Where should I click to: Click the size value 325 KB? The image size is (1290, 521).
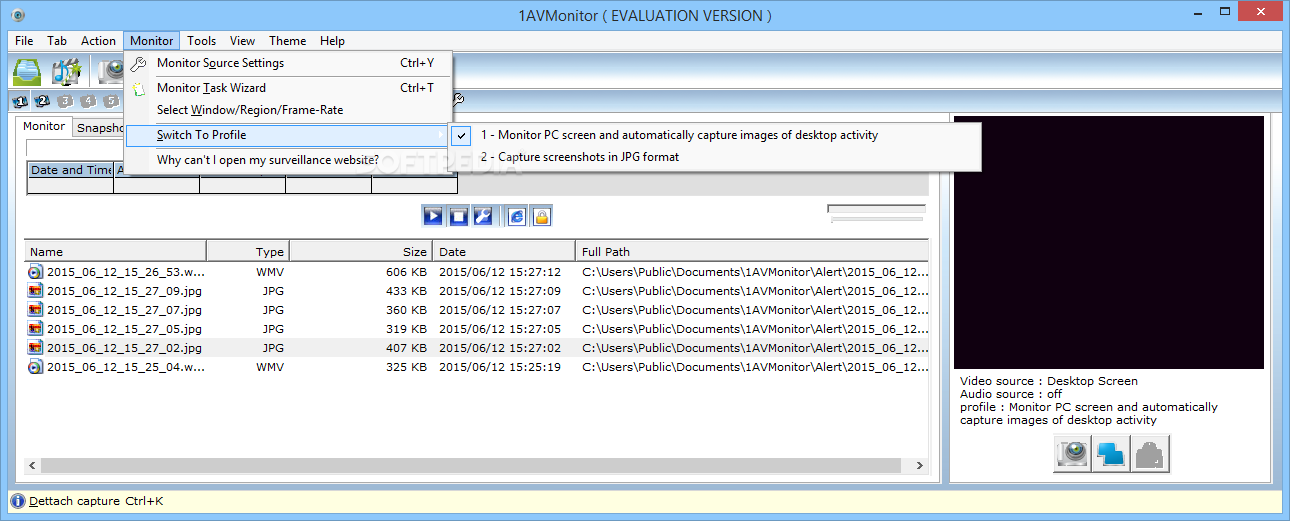point(405,367)
